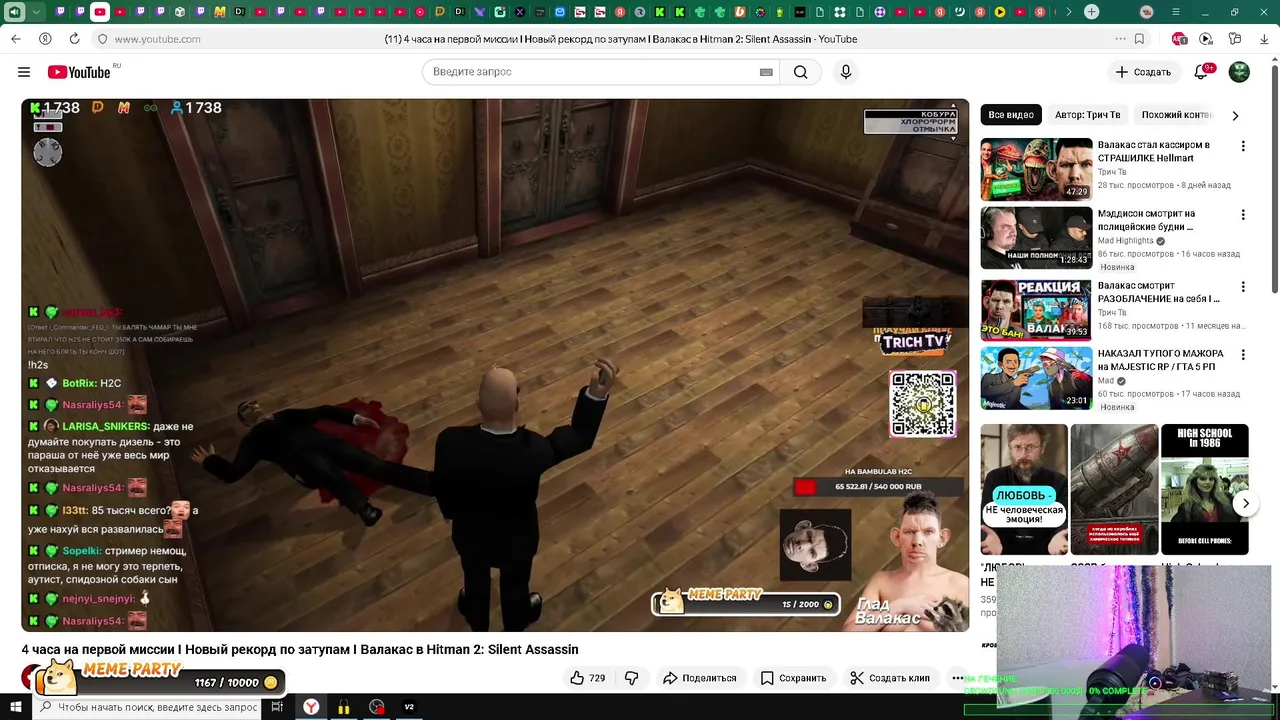The height and width of the screenshot is (720, 1280).
Task: Open 'Валакас смотрит РАЗОБЛАЧЕНИЕ' video title
Action: point(1158,292)
